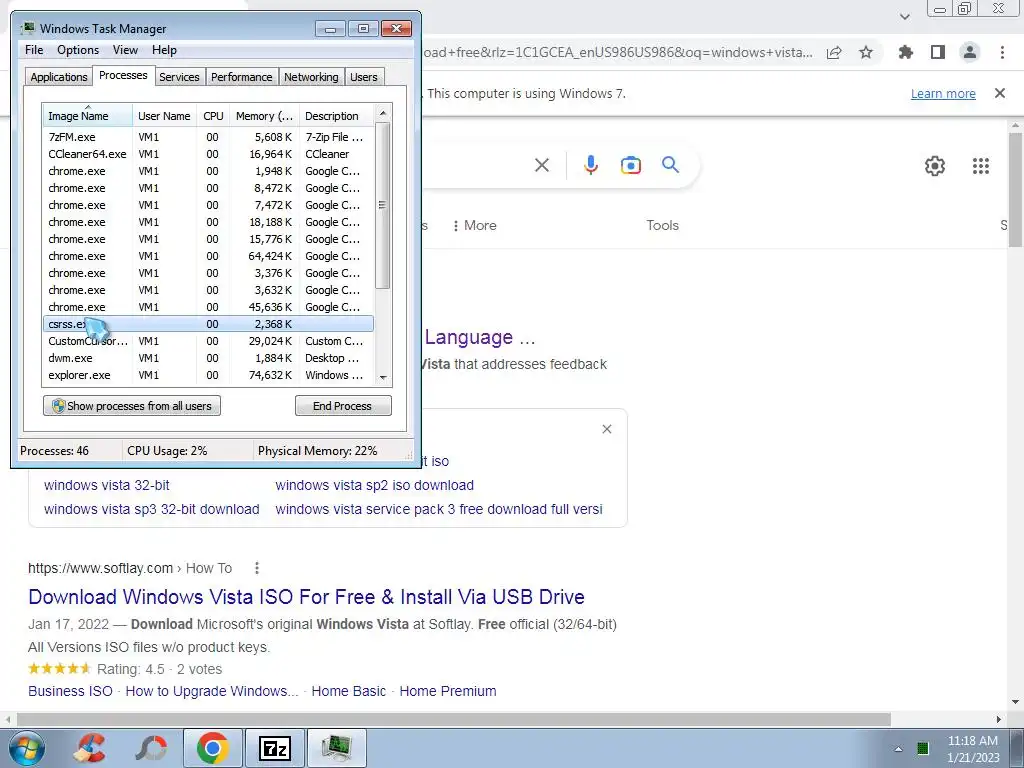The width and height of the screenshot is (1024, 768).
Task: Switch to the Users tab
Action: (363, 77)
